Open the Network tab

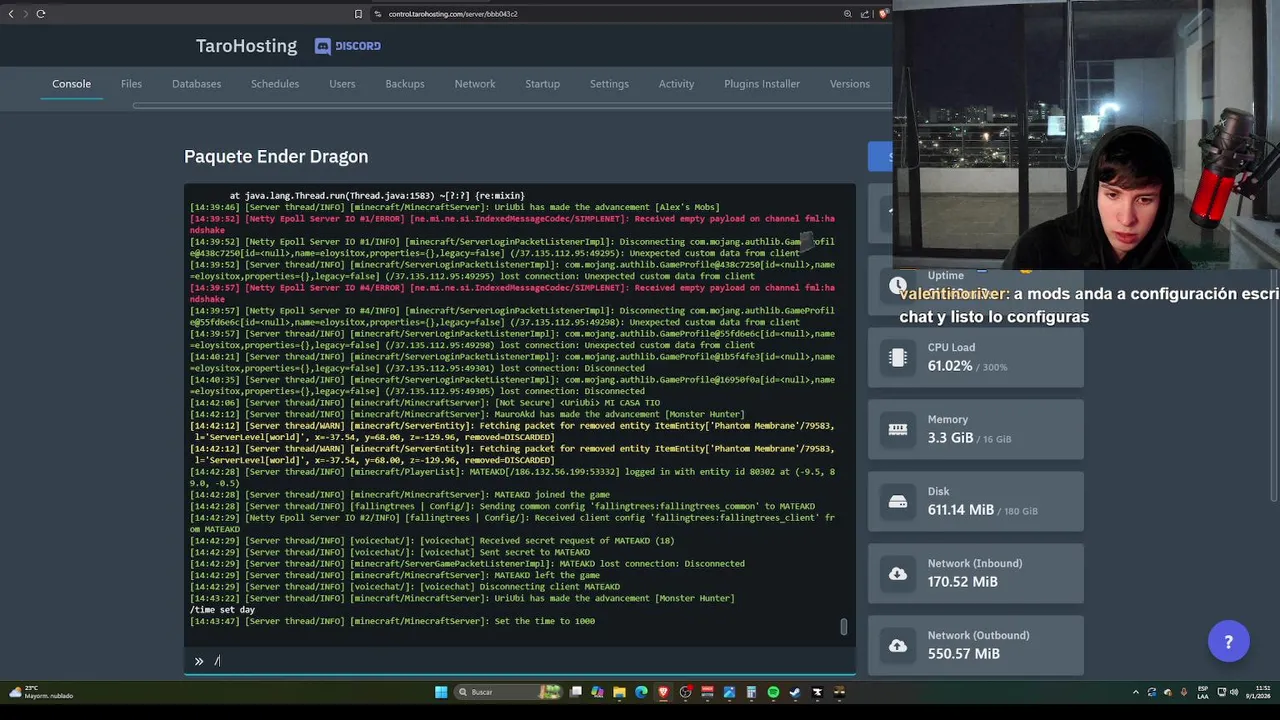click(475, 84)
